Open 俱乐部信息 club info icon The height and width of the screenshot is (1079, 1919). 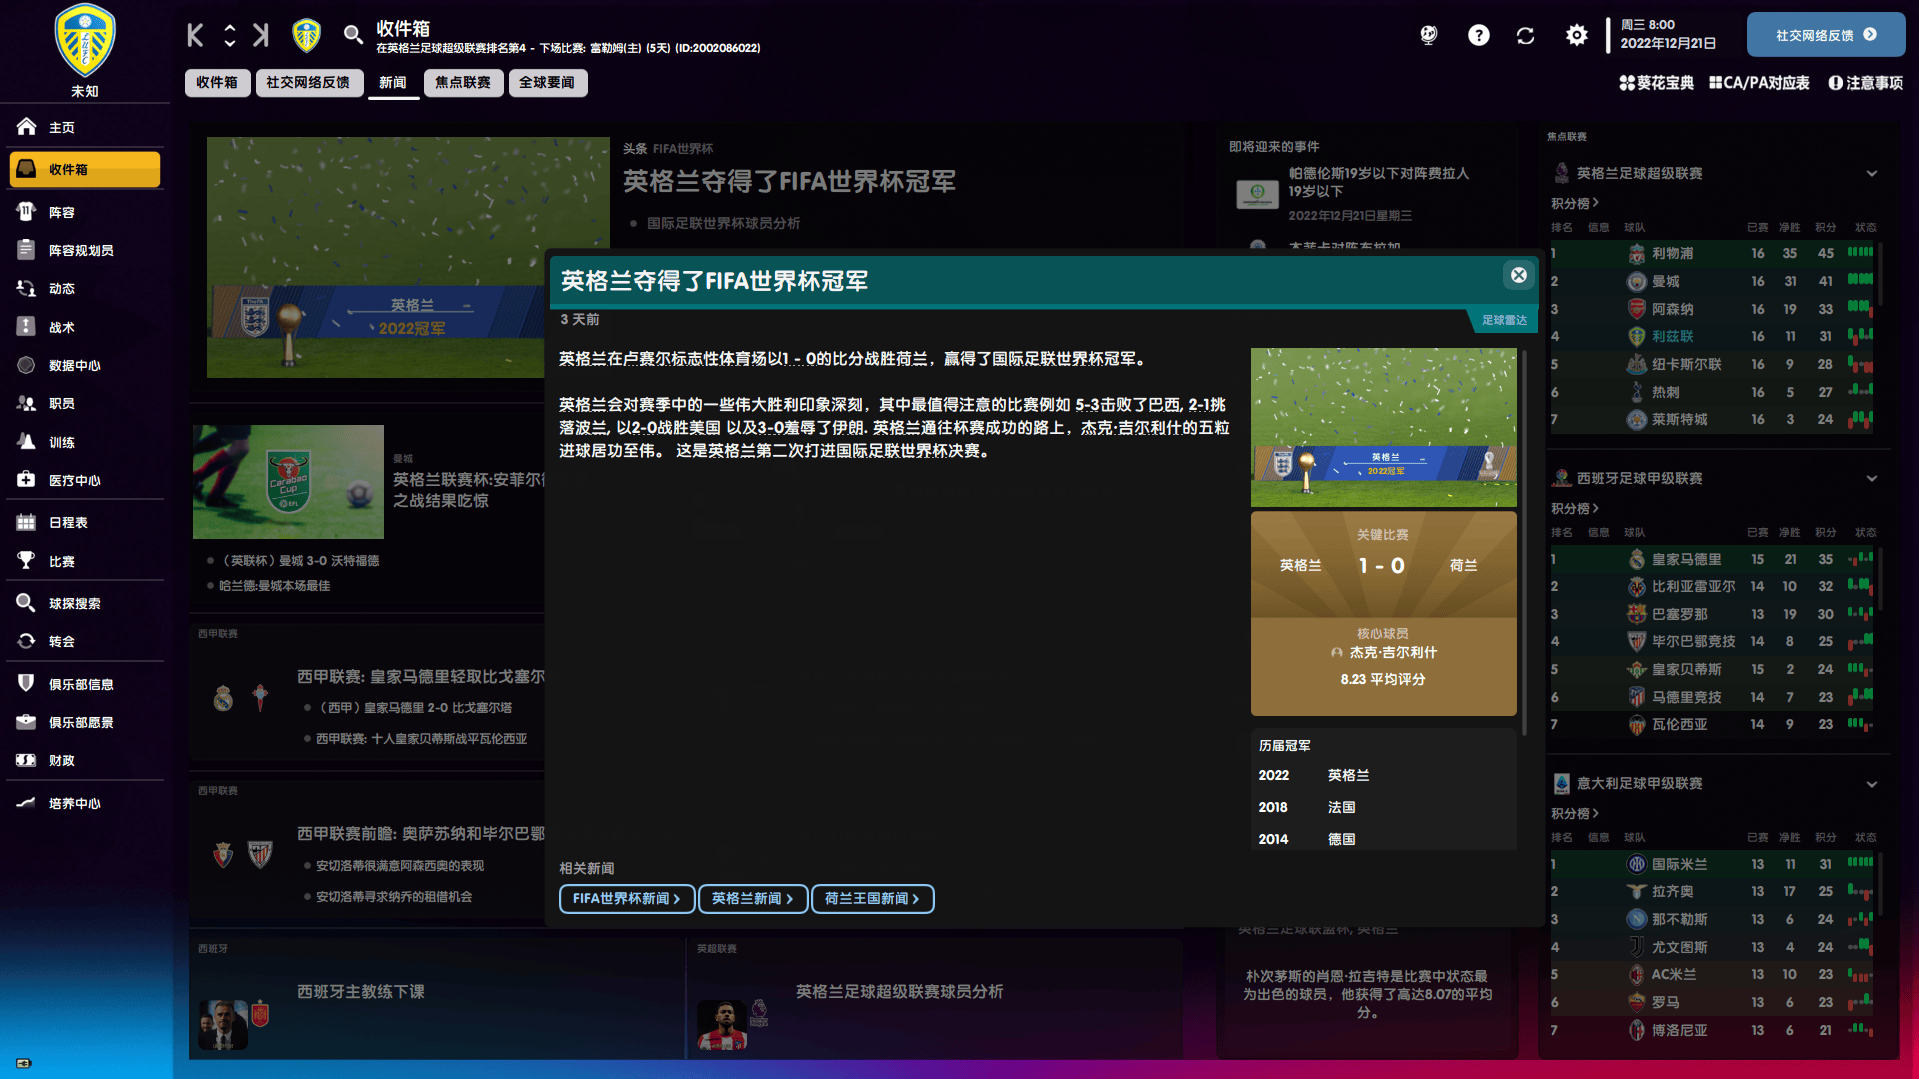click(x=26, y=684)
